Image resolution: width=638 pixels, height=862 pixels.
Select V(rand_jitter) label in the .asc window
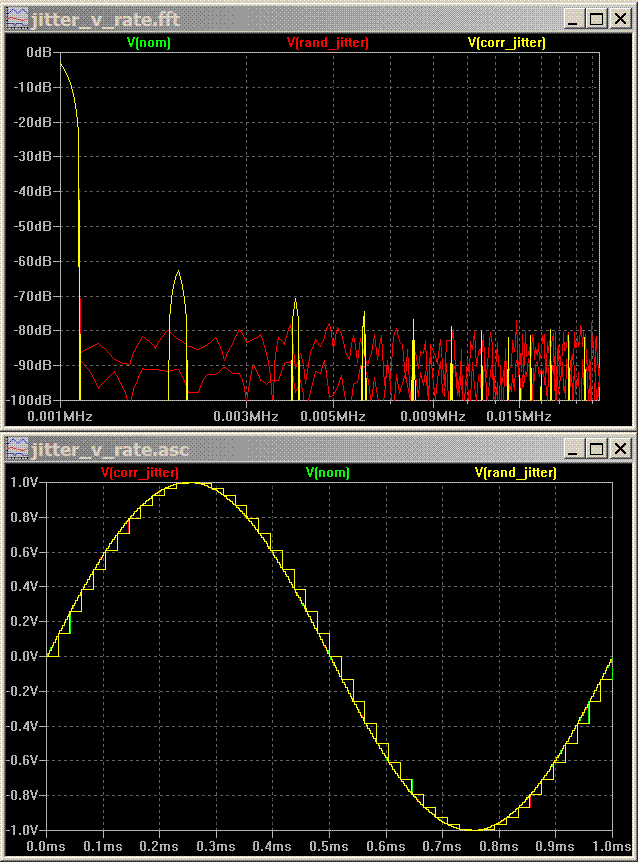point(515,473)
